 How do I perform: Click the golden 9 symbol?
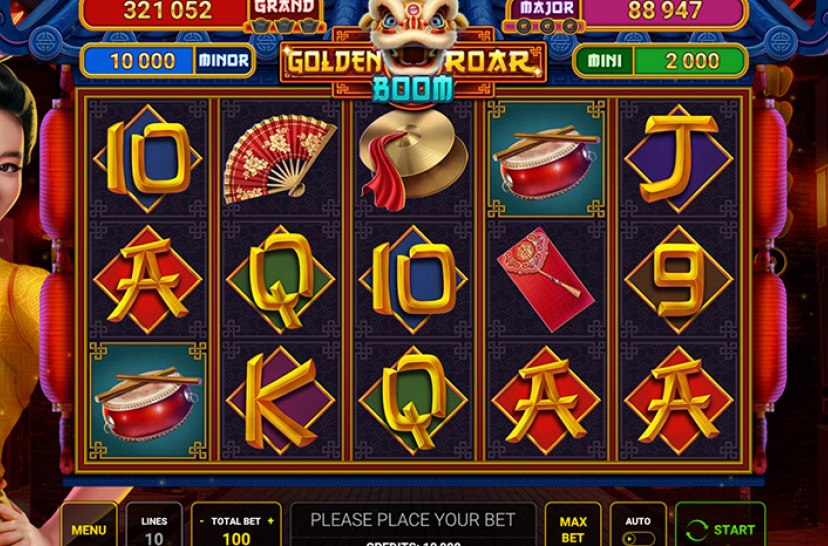click(679, 279)
